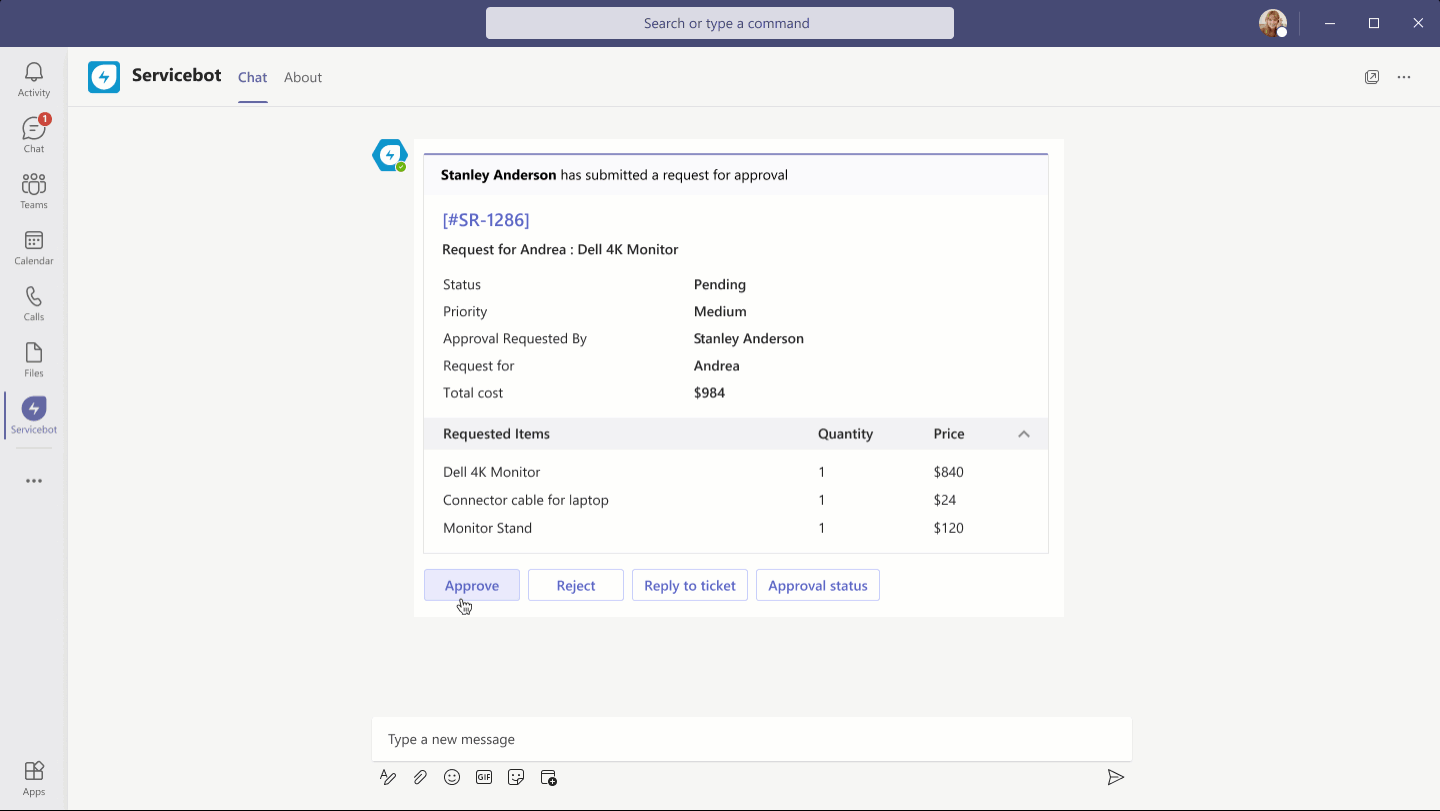Image resolution: width=1440 pixels, height=811 pixels.
Task: Pop out the chat window
Action: 1372,77
